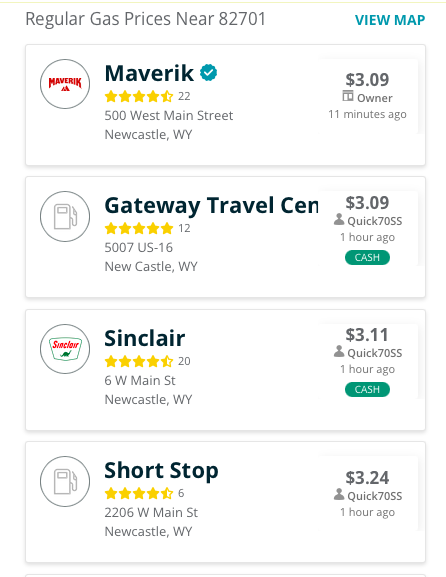446x577 pixels.
Task: Click Maverik's verified checkmark badge
Action: point(208,72)
